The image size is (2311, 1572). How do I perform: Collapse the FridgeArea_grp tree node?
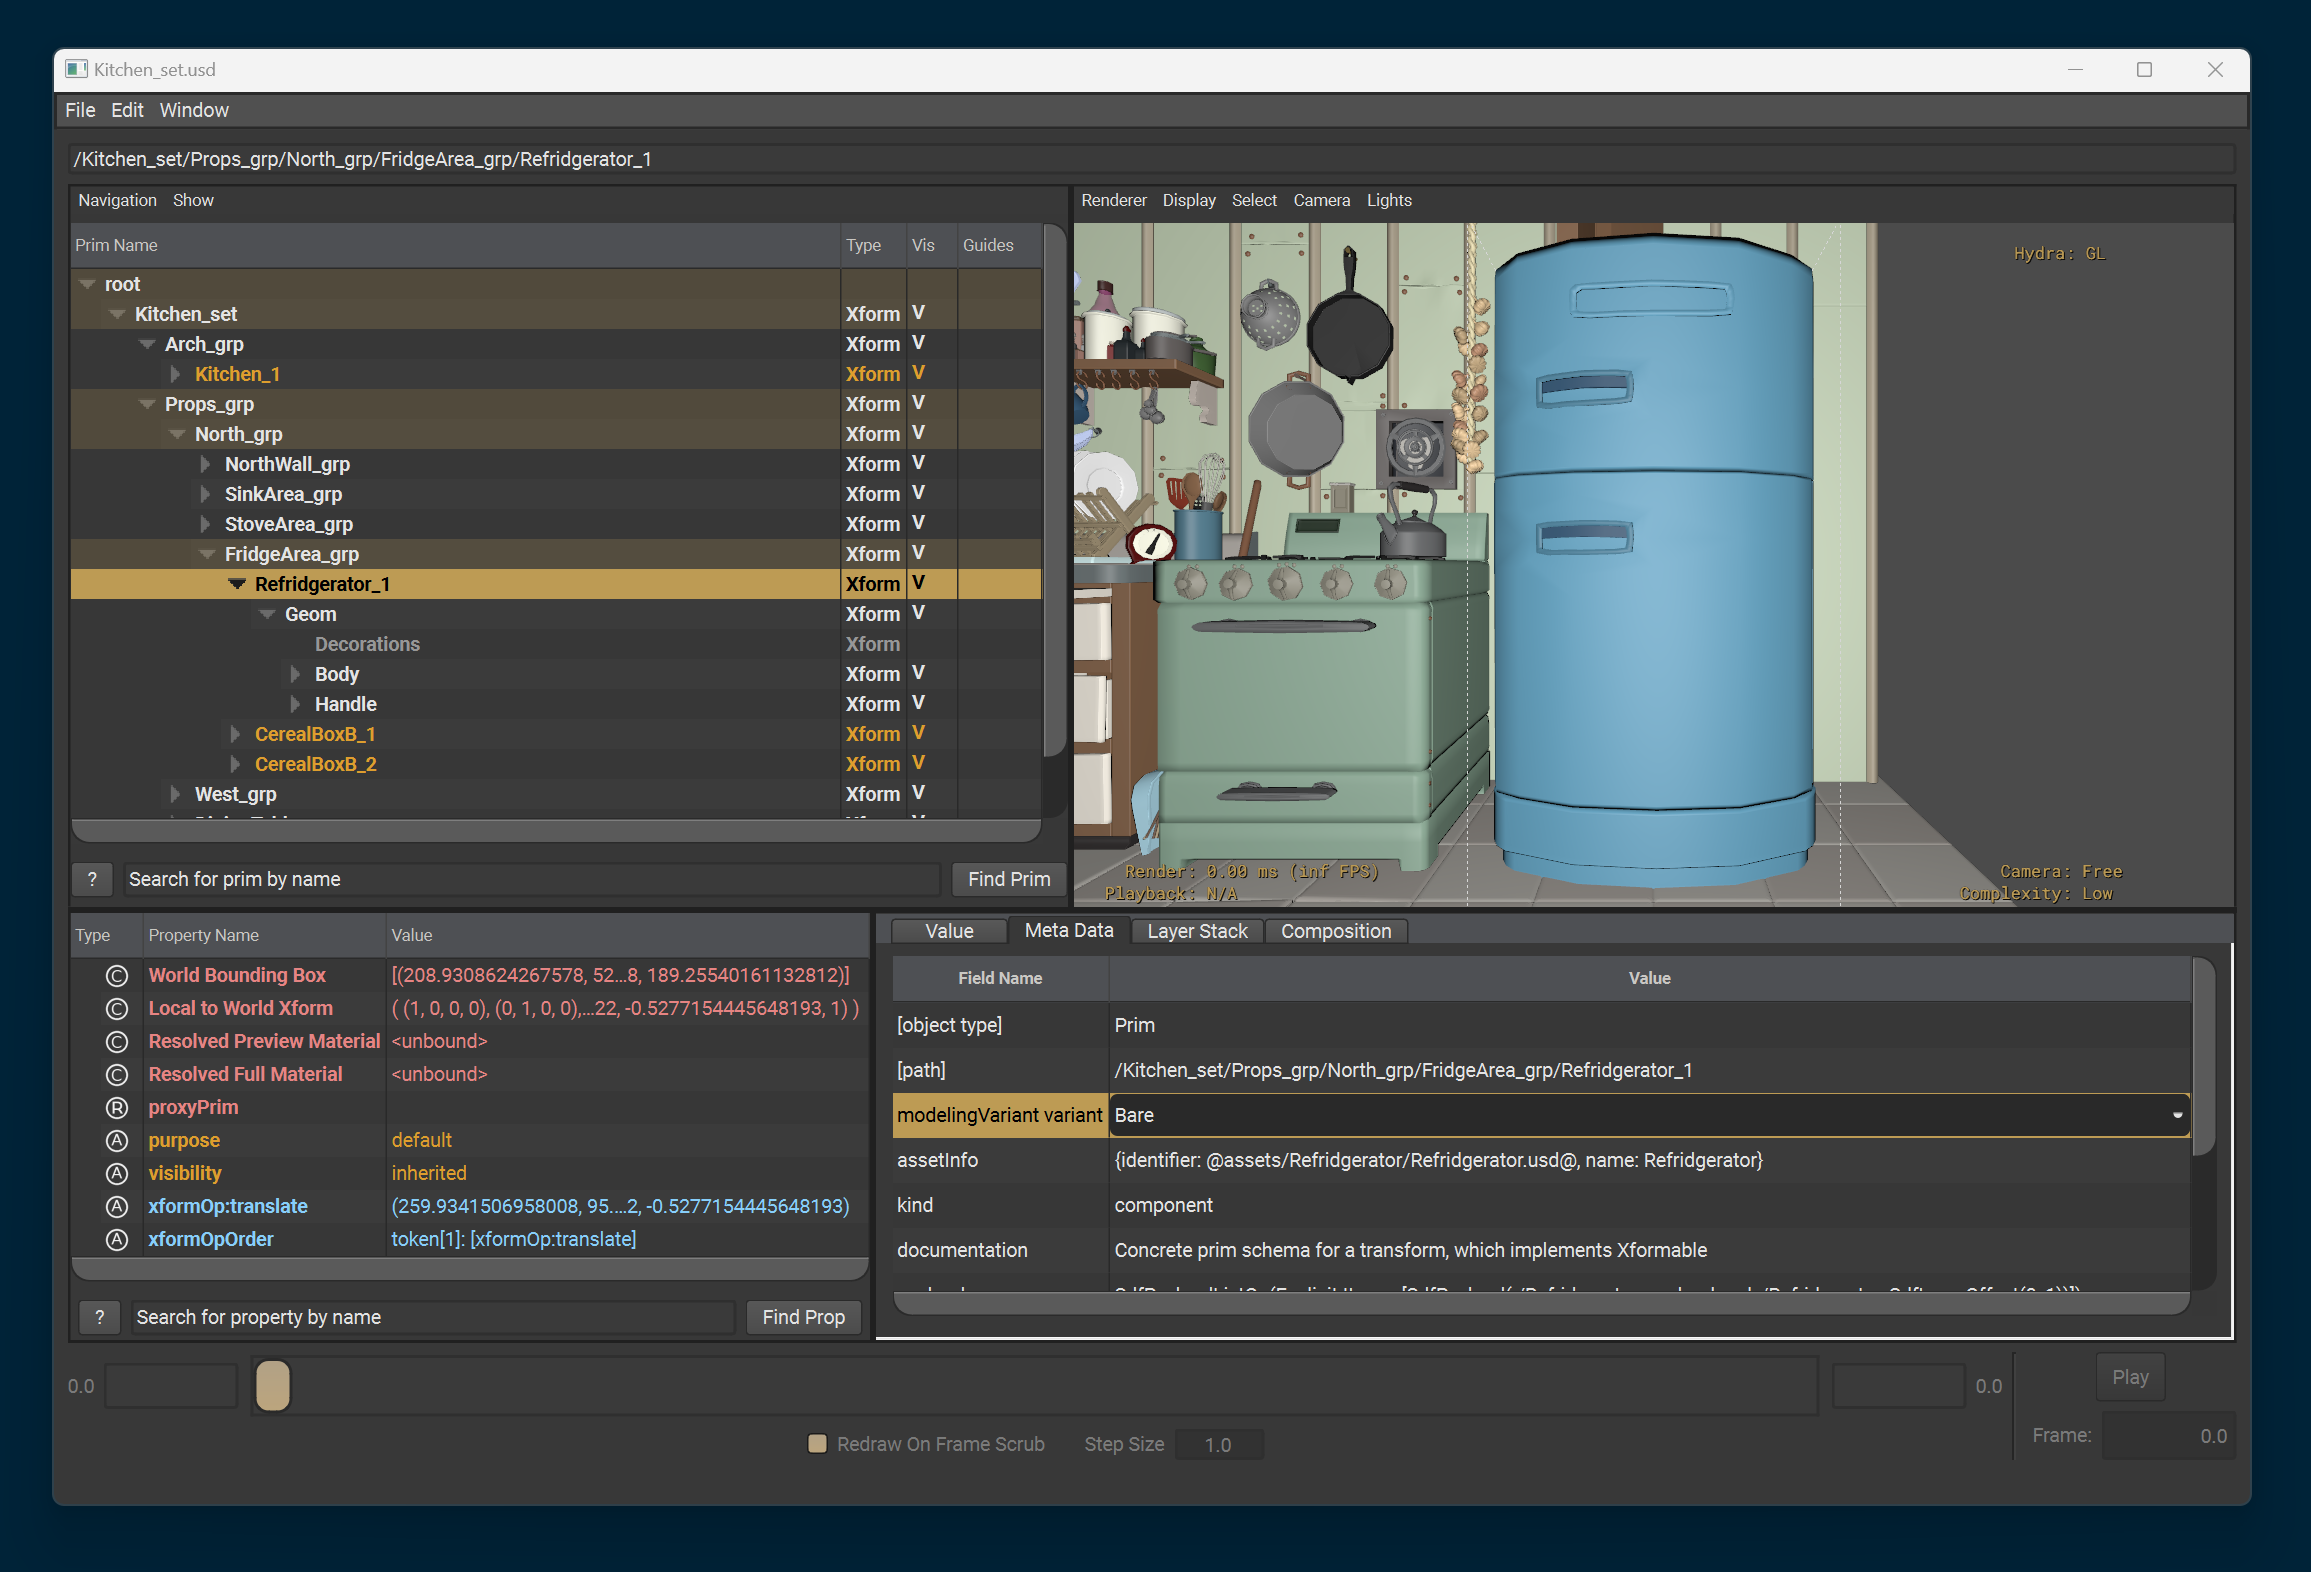(207, 554)
